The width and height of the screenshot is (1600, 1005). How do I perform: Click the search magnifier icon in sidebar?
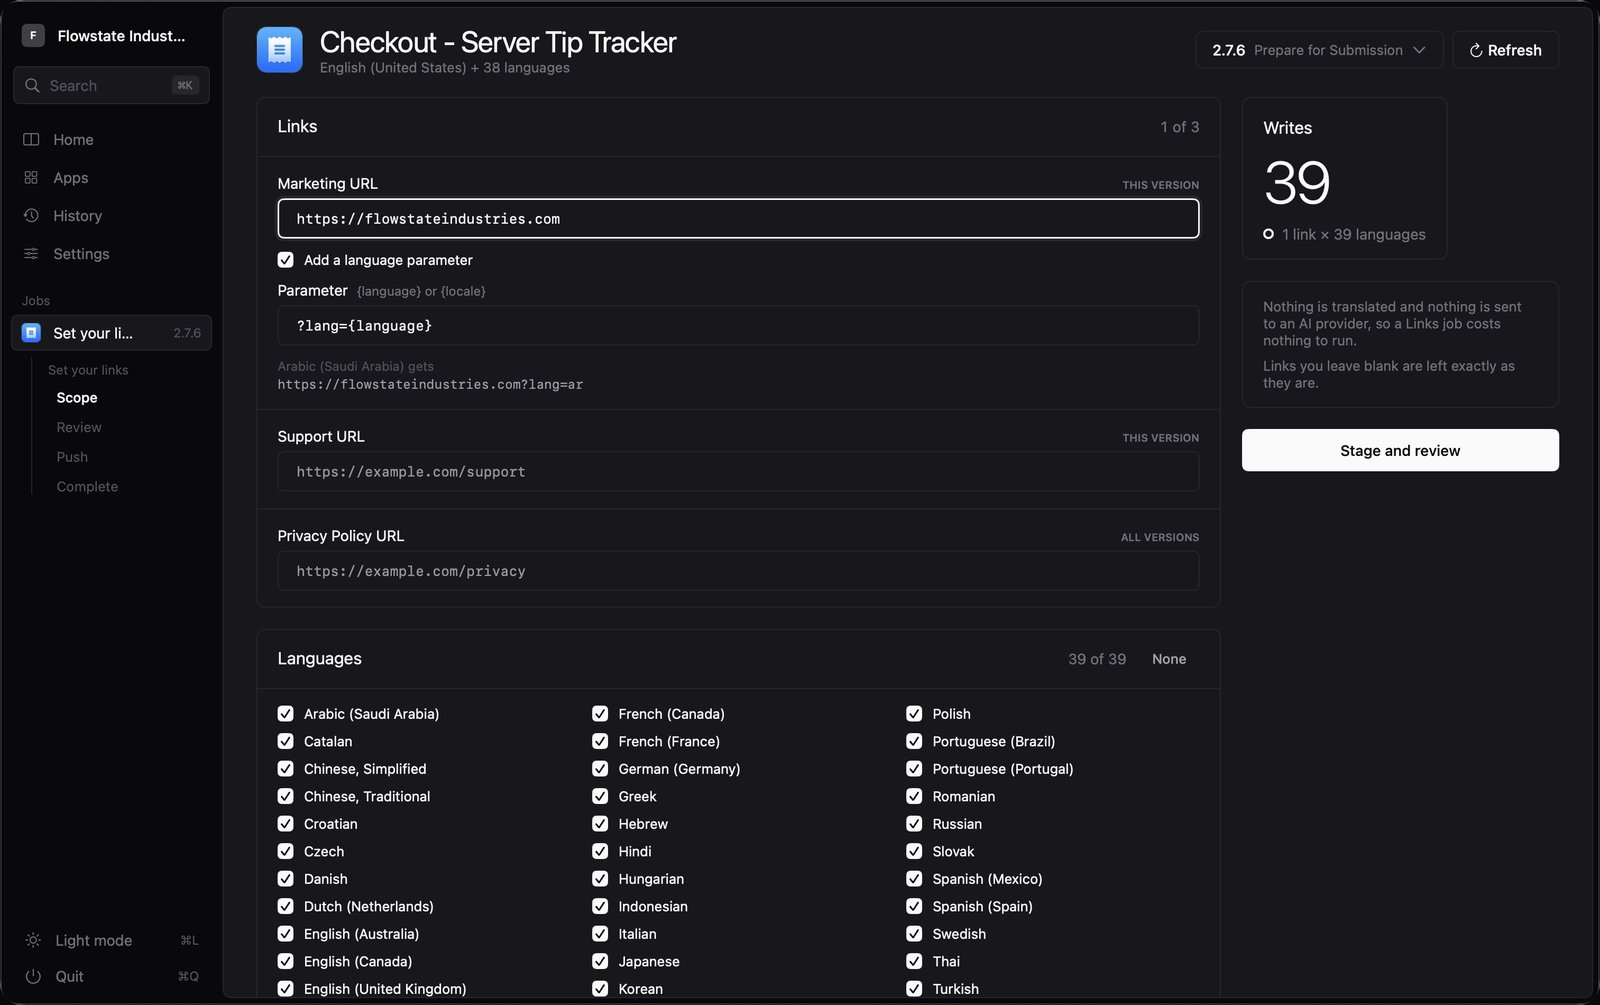[33, 85]
